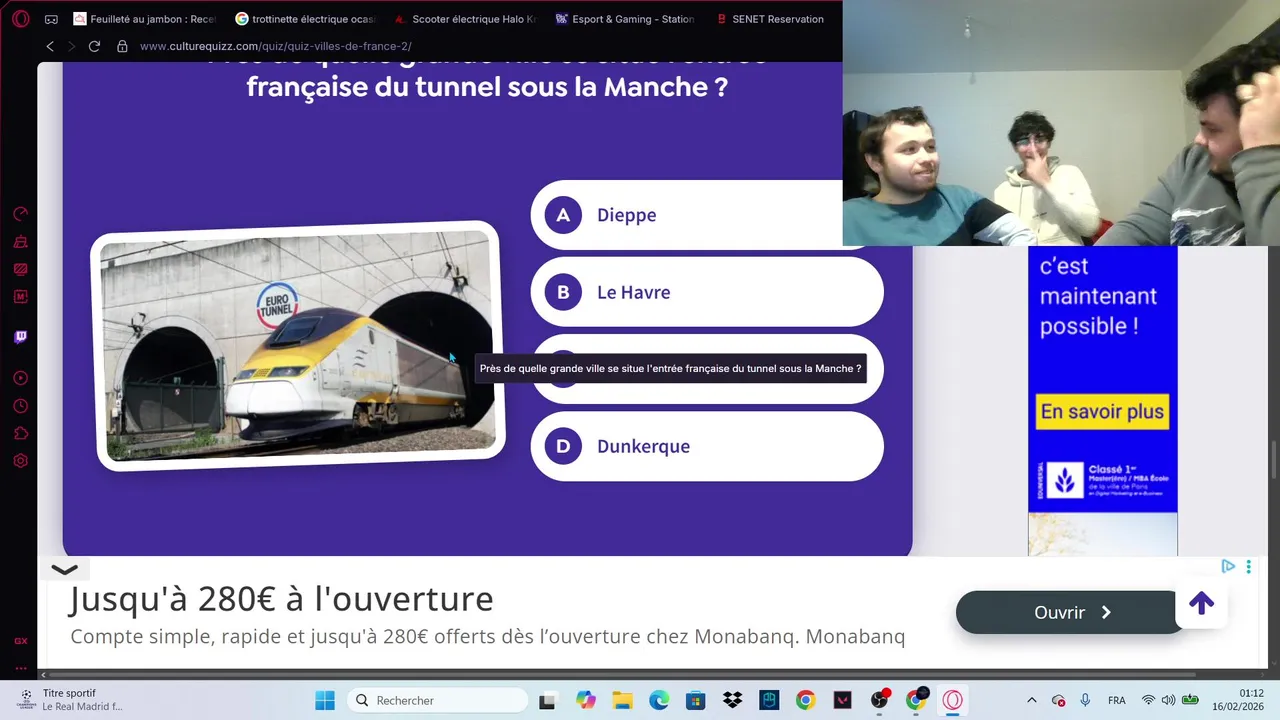
Task: Open the Opera GX main menu logo
Action: (x=20, y=19)
